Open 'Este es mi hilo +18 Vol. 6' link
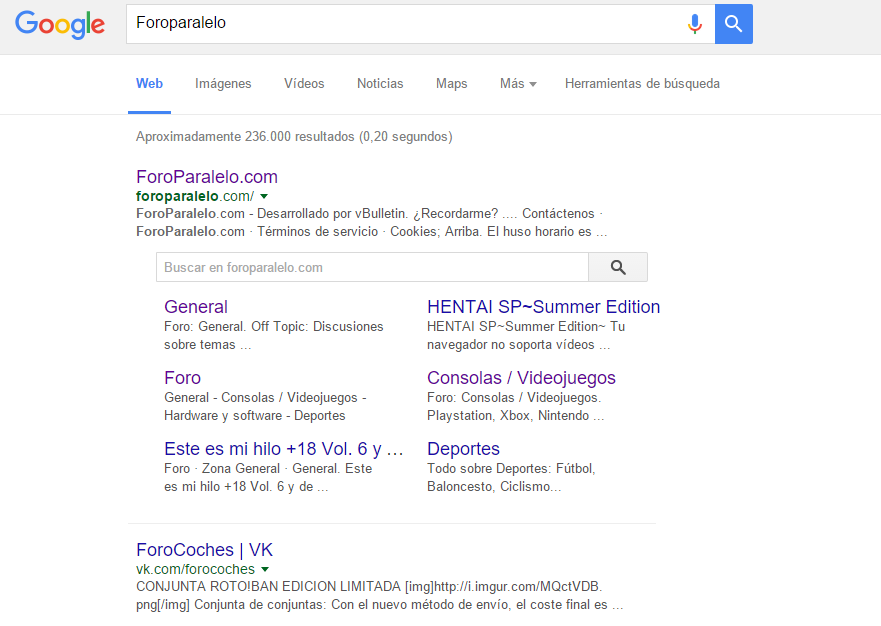881x626 pixels. pos(284,448)
